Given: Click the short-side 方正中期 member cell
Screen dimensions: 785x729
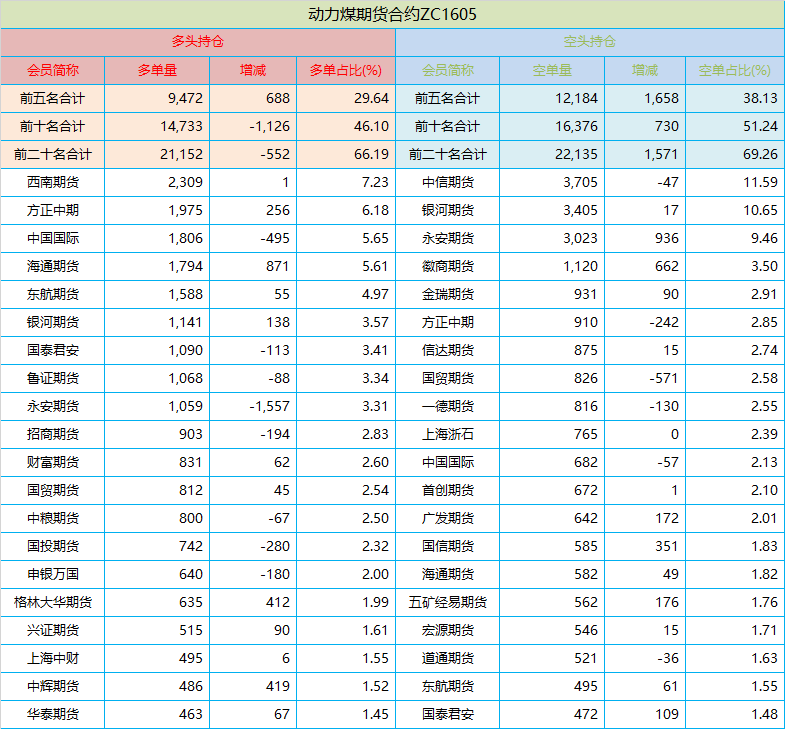Looking at the screenshot, I should (448, 322).
